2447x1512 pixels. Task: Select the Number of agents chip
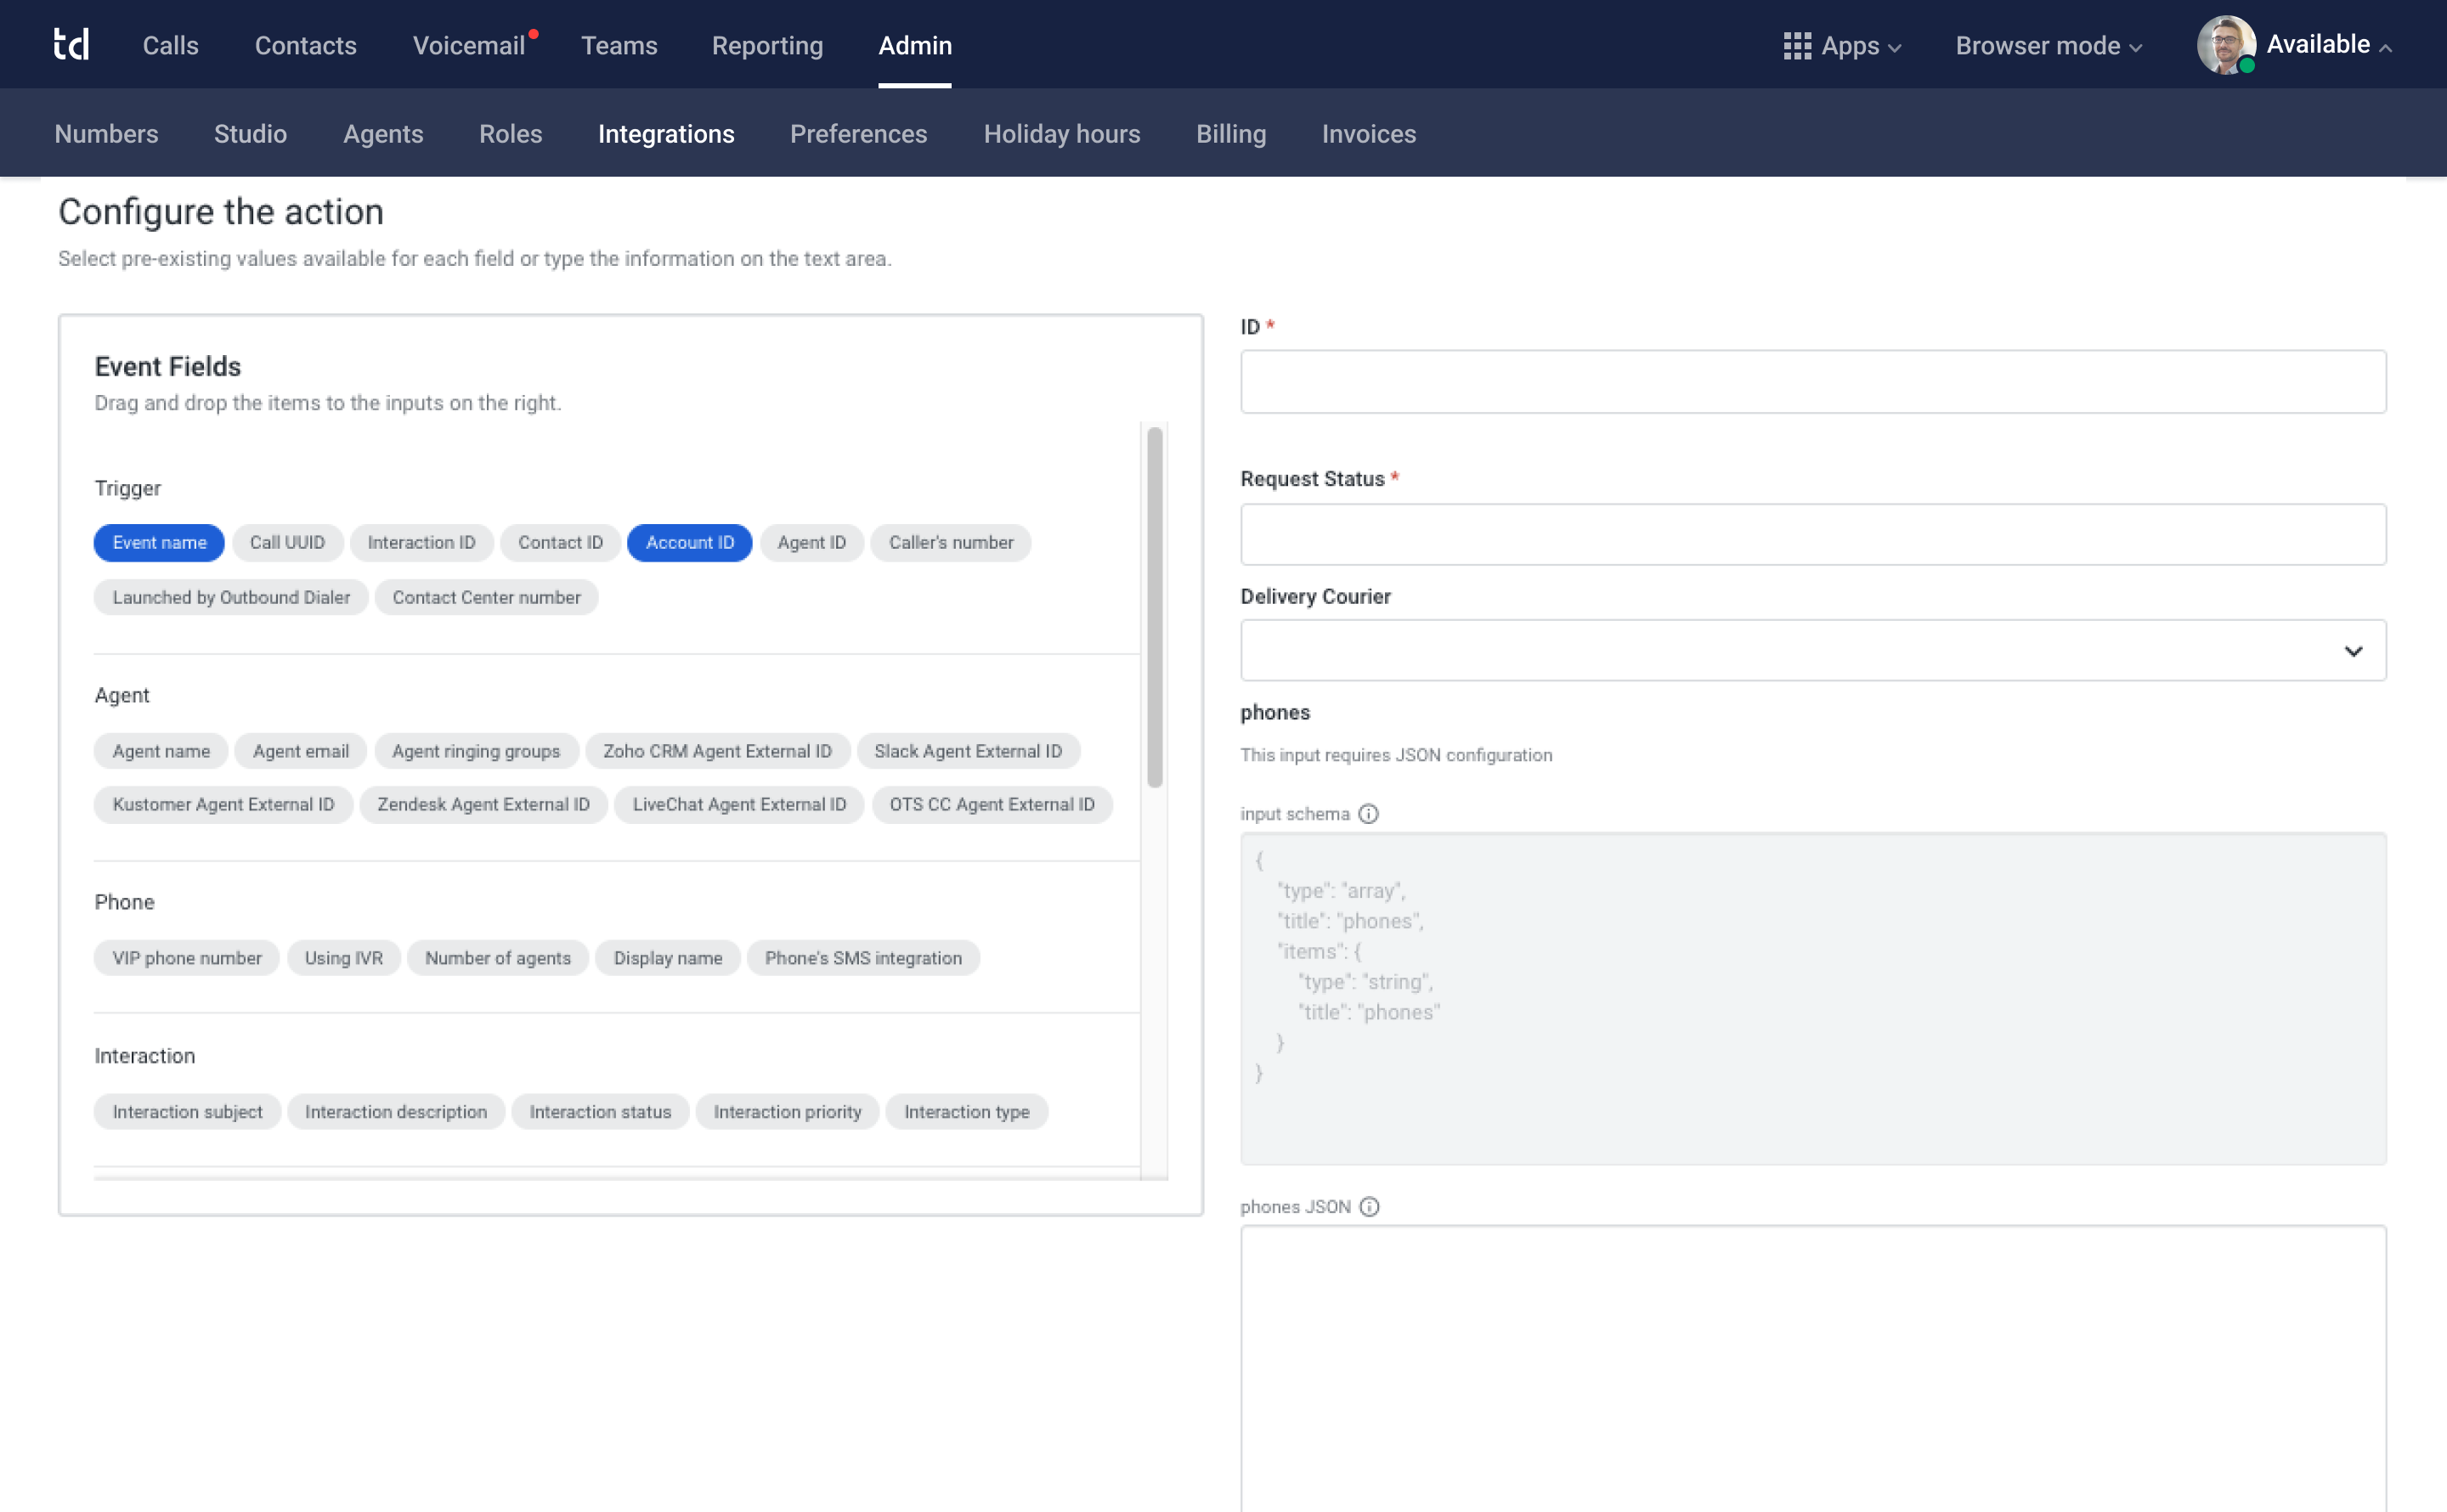click(x=498, y=958)
